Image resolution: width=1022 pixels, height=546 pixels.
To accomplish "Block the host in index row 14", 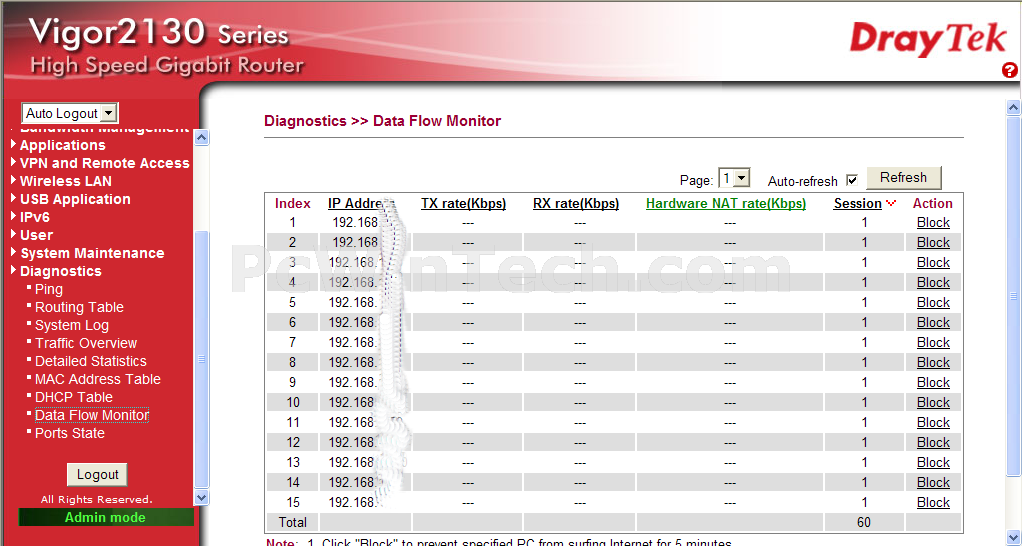I will pyautogui.click(x=933, y=483).
